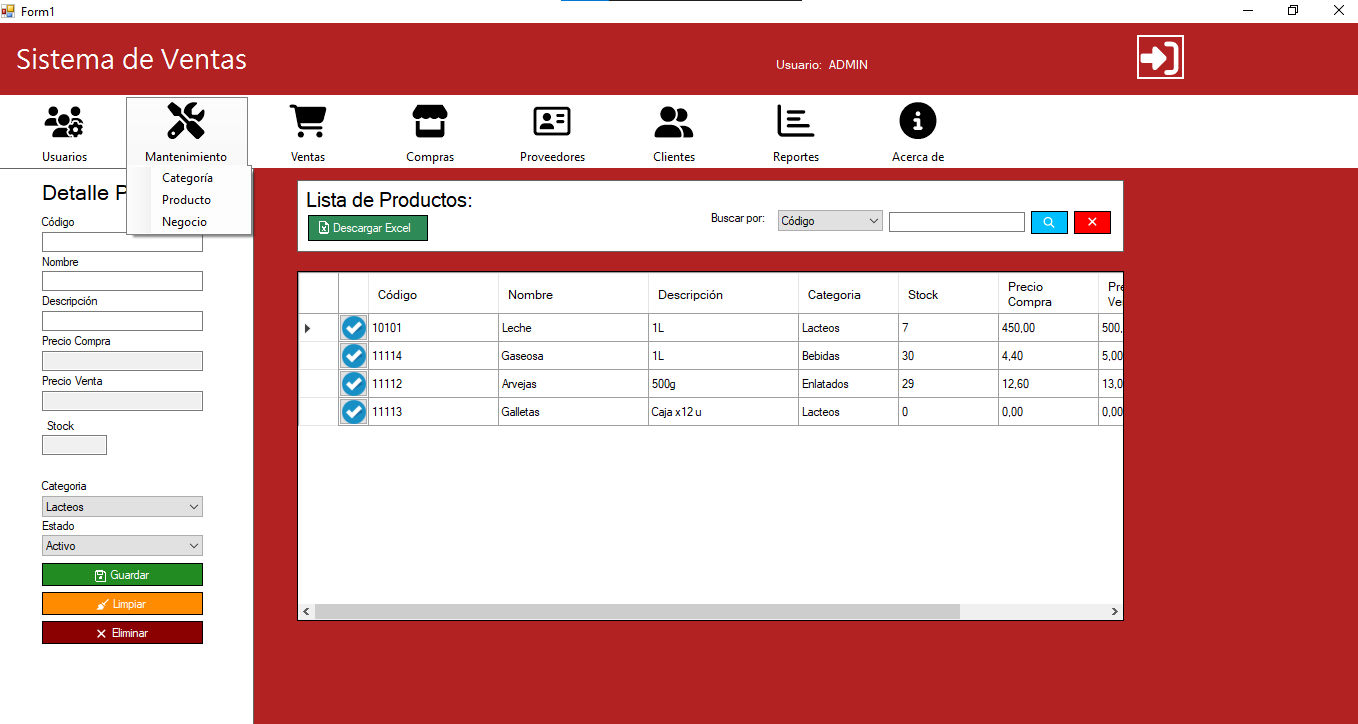Open the Estado dropdown showing Activo
This screenshot has height=724, width=1358.
[x=122, y=546]
